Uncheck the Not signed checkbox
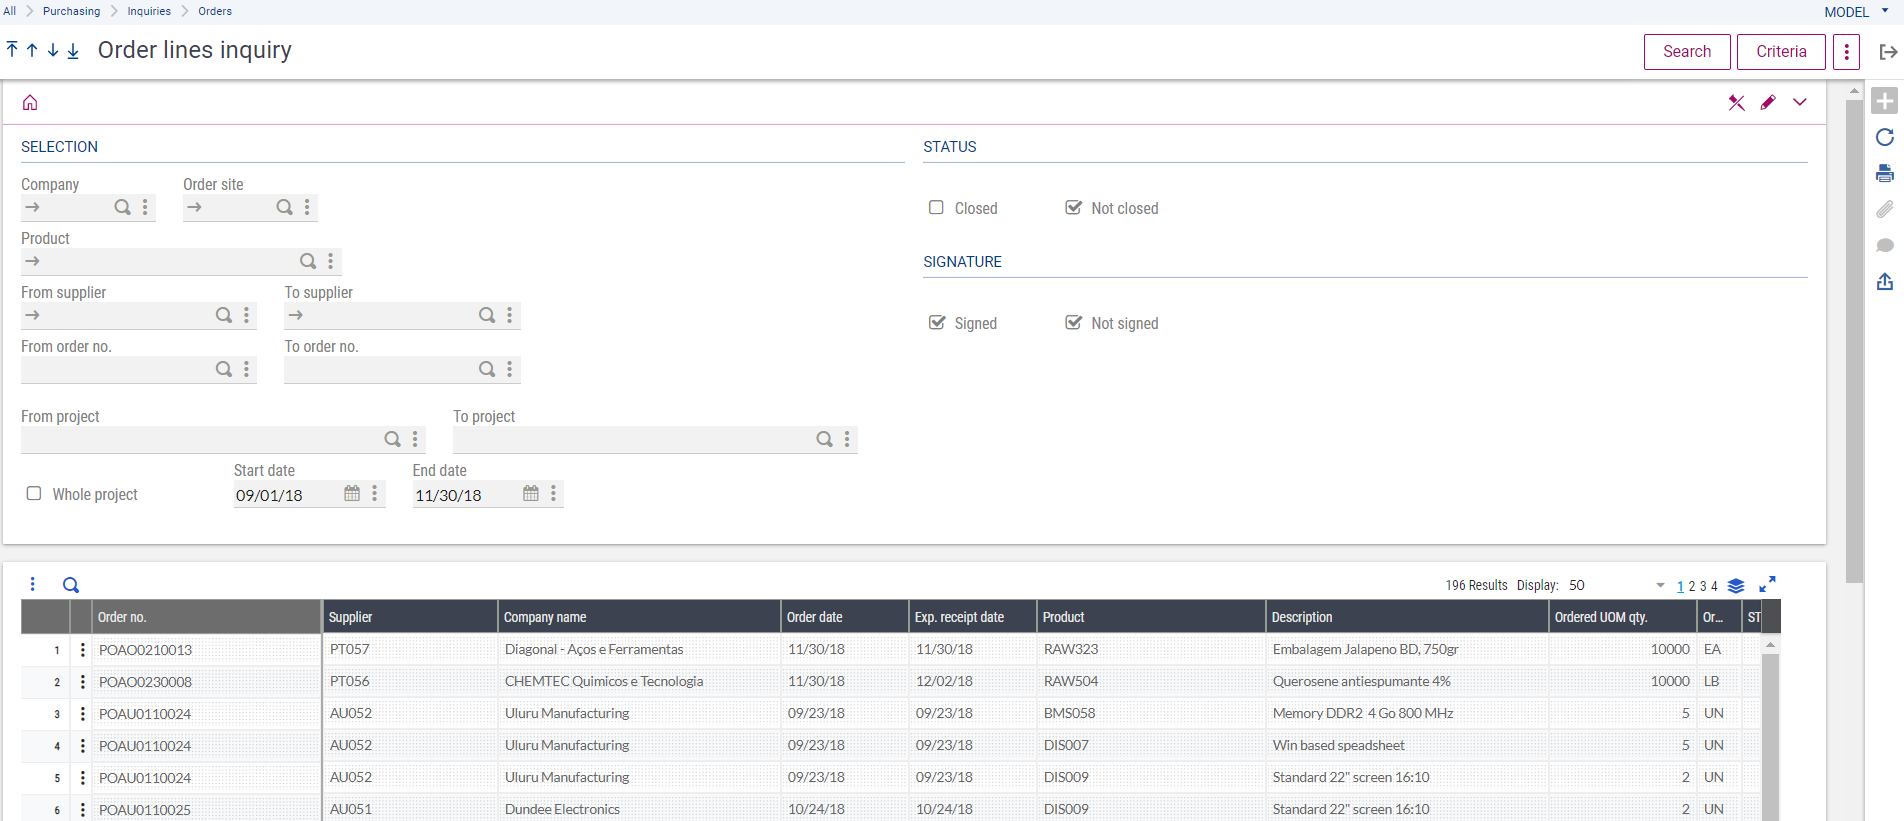 click(x=1073, y=323)
